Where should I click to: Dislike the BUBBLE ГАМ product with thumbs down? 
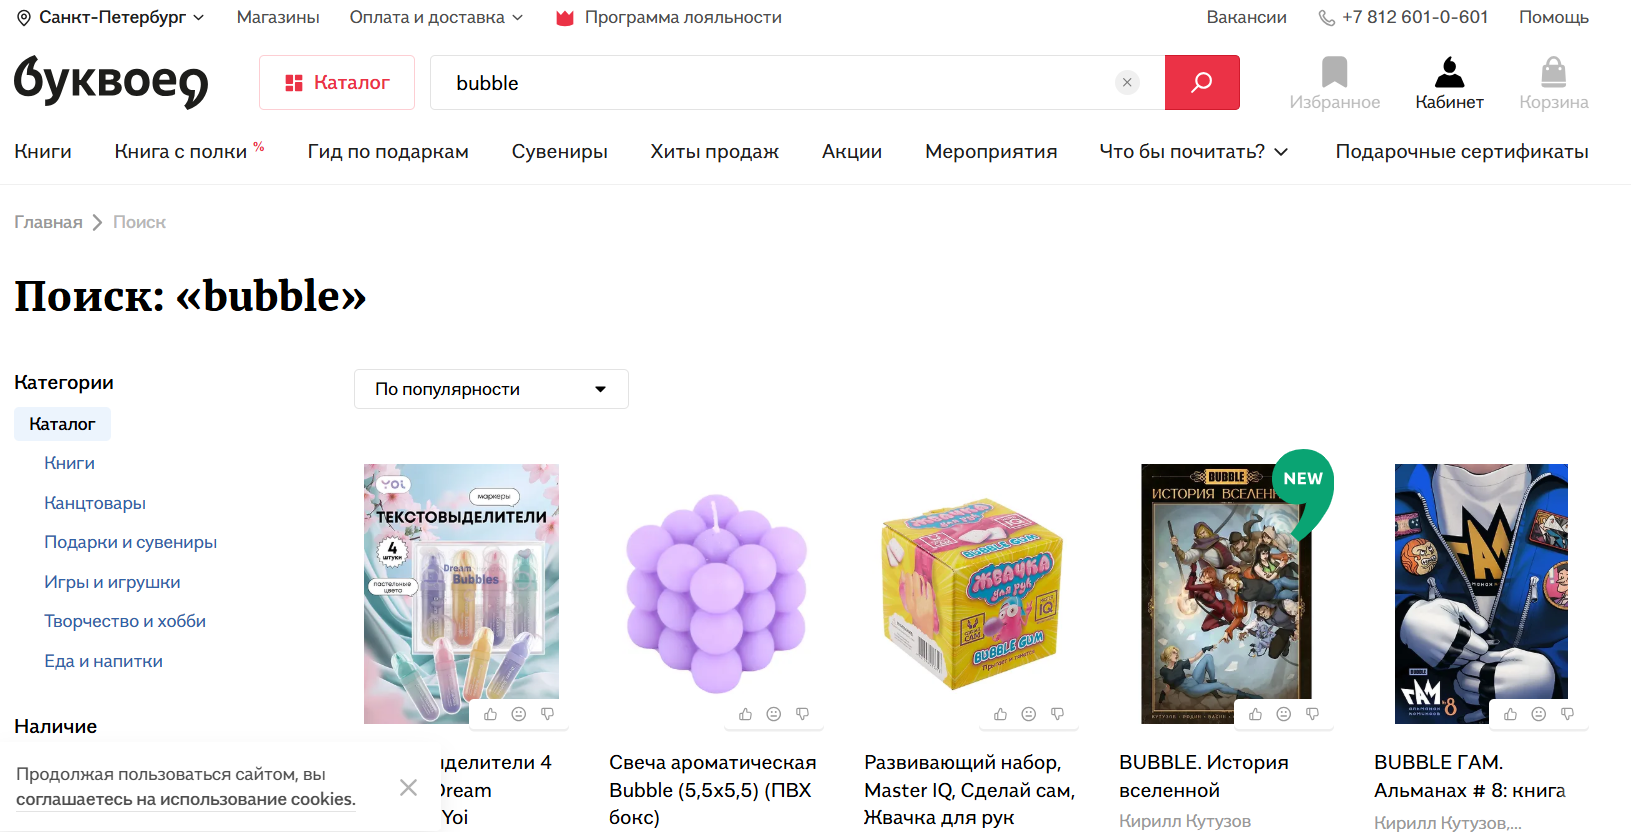(x=1567, y=714)
